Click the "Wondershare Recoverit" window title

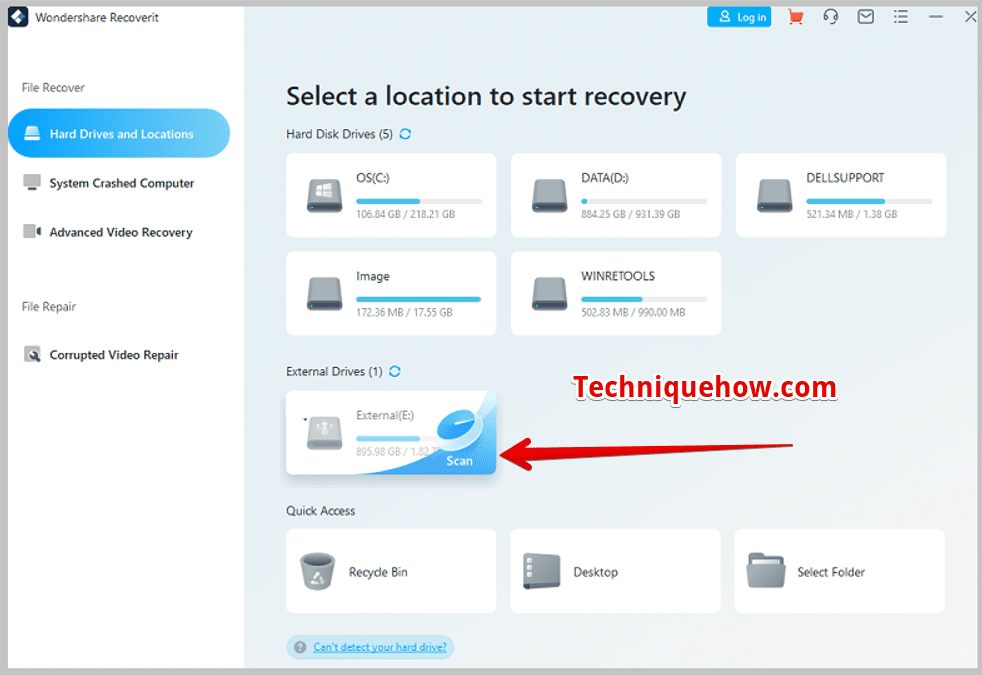[x=97, y=18]
